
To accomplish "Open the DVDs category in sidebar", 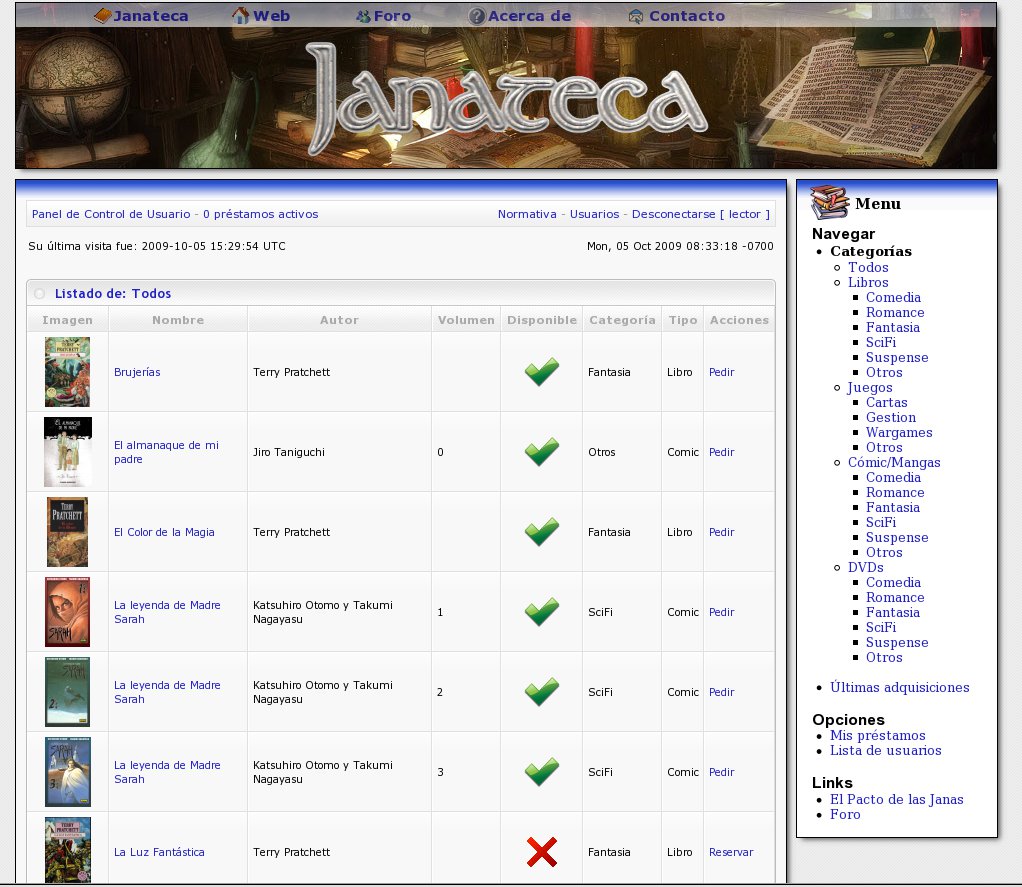I will [865, 567].
